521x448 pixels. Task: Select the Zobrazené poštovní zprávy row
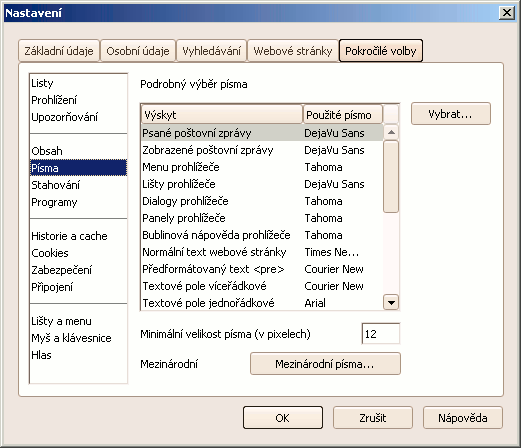[262, 150]
